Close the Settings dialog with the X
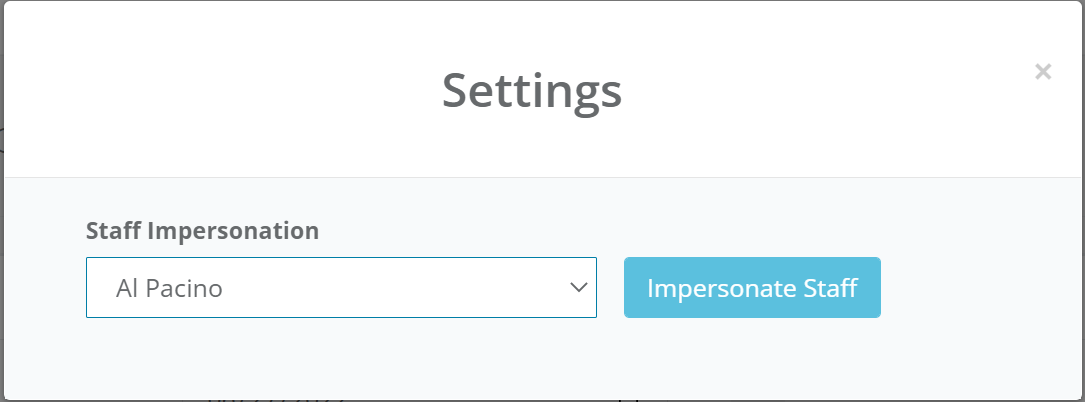This screenshot has width=1085, height=402. pos(1043,71)
